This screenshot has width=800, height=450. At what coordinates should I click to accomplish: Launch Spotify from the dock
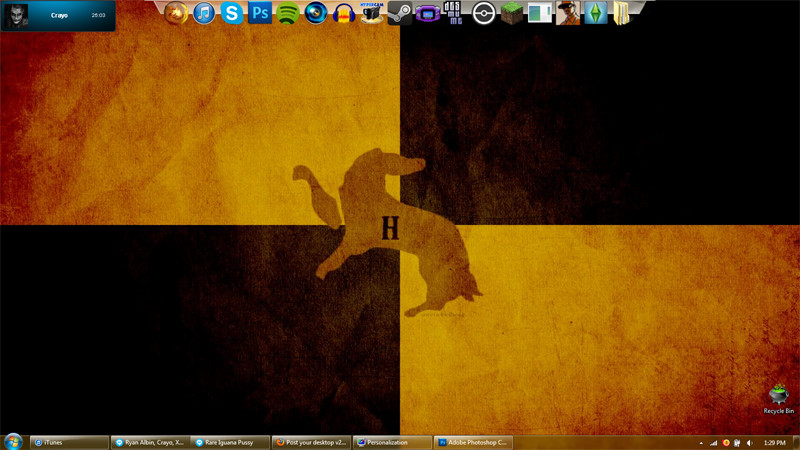[x=288, y=13]
